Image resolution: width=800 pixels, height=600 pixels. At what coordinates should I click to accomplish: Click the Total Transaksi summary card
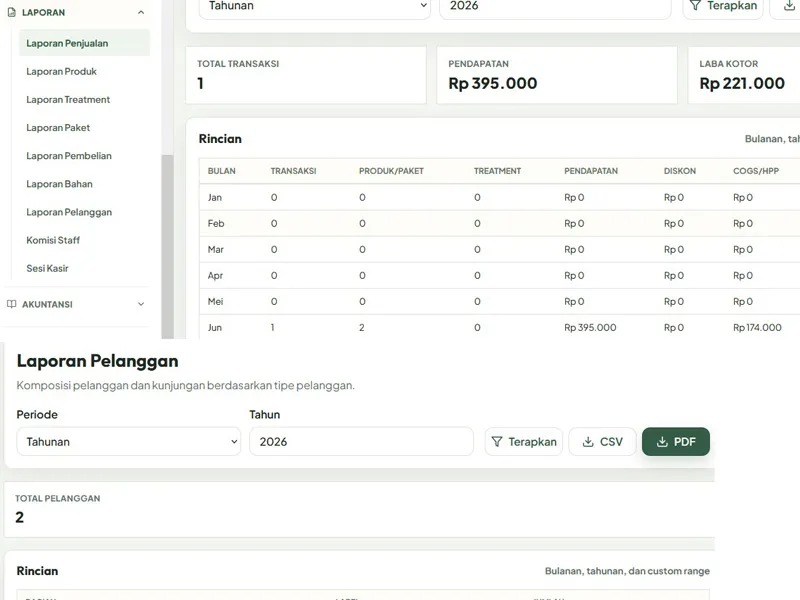(306, 76)
